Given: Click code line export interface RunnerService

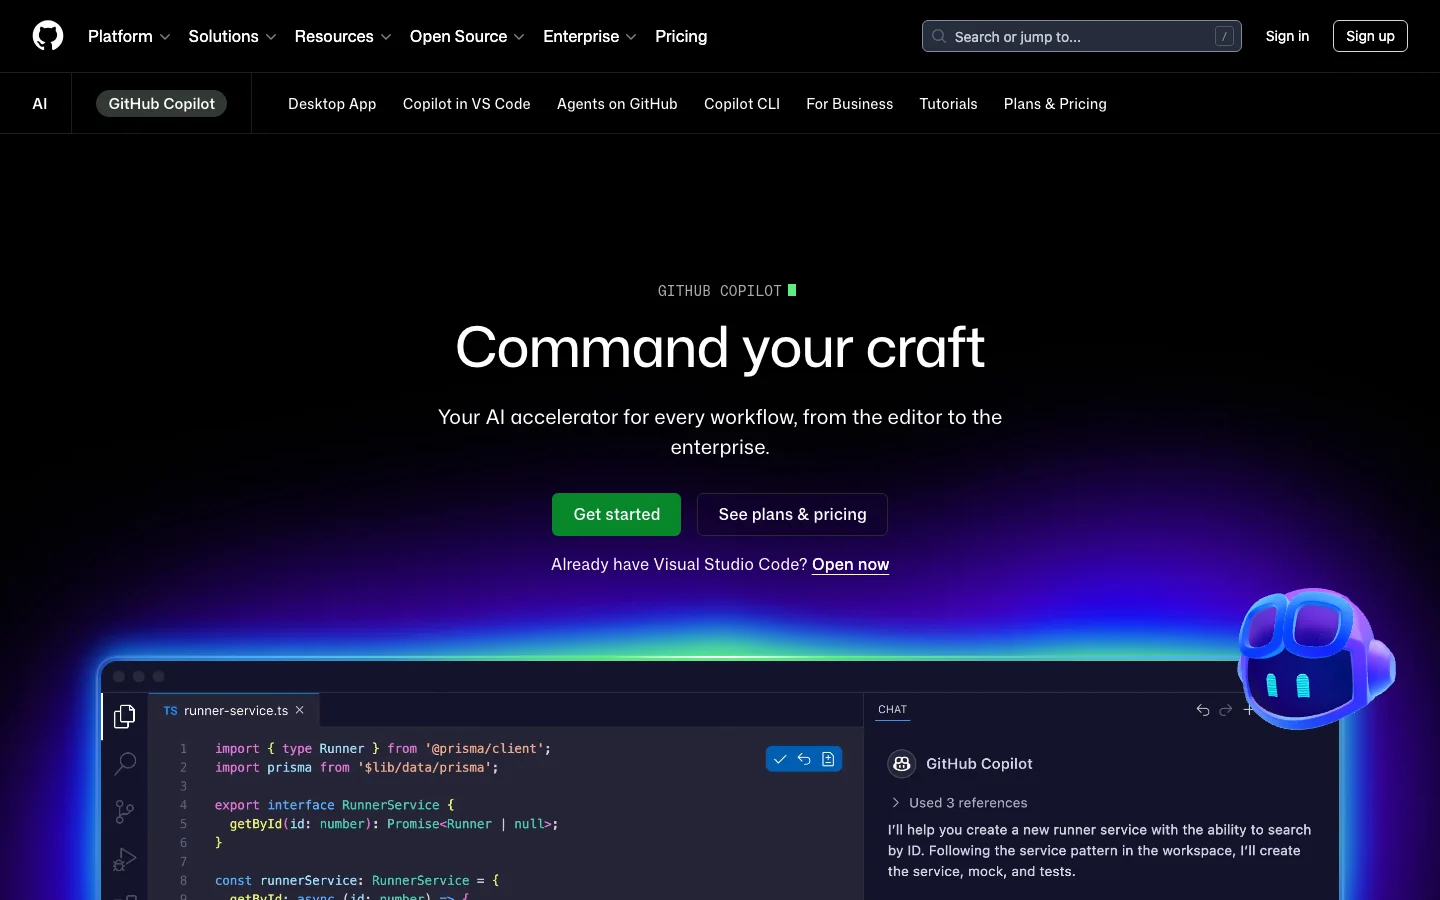Looking at the screenshot, I should pos(334,805).
